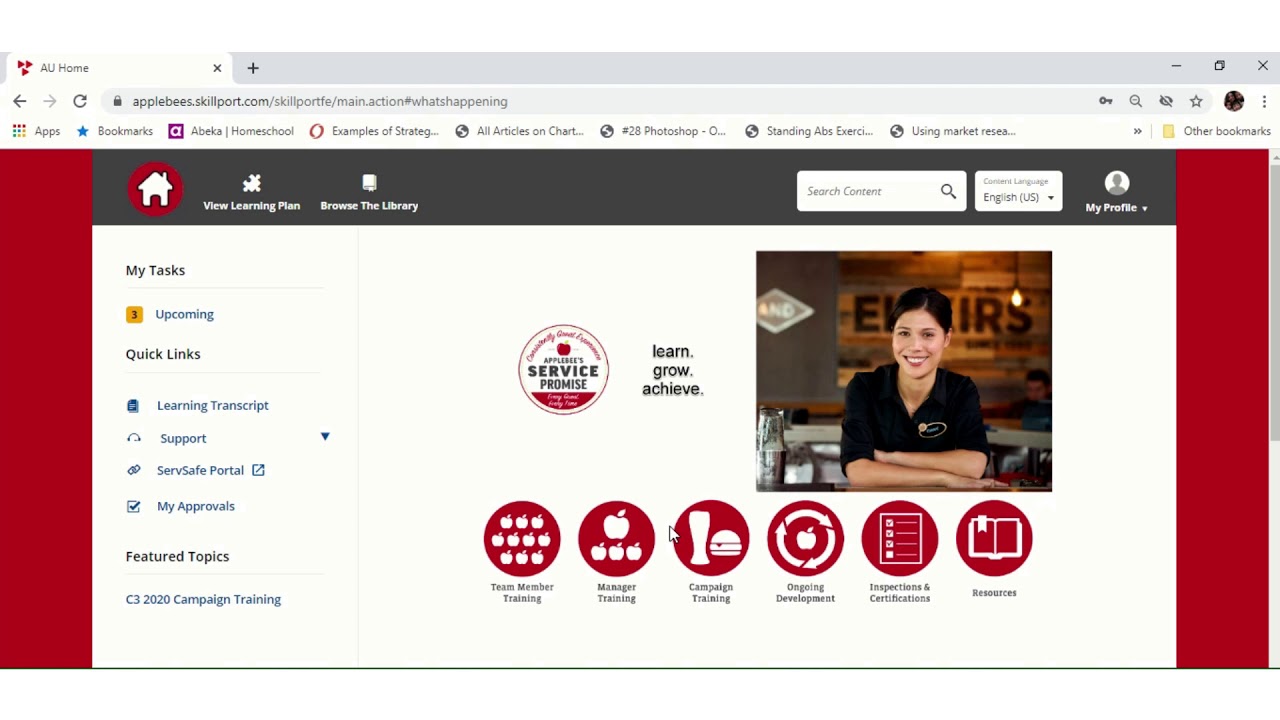Click the crossed-out eye icon in address bar
The width and height of the screenshot is (1280, 720).
pyautogui.click(x=1166, y=101)
